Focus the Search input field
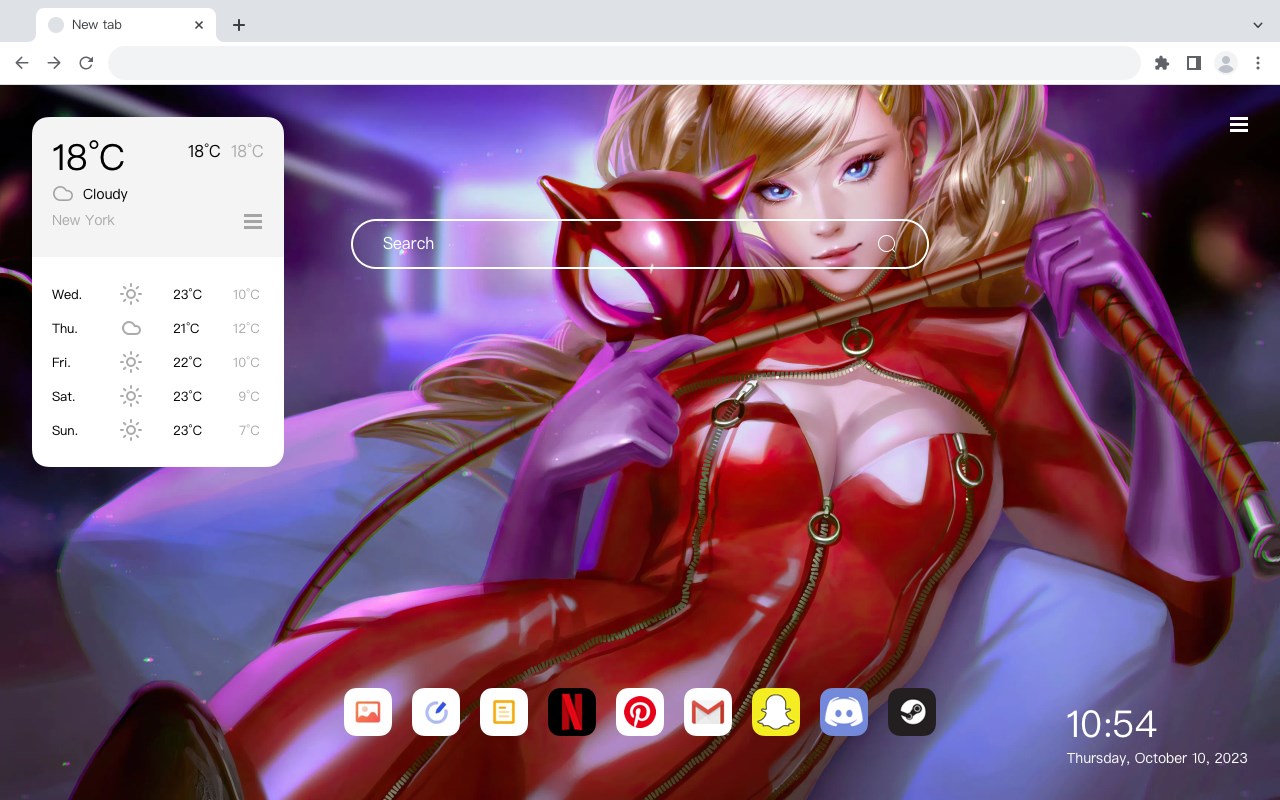This screenshot has height=800, width=1280. tap(640, 244)
